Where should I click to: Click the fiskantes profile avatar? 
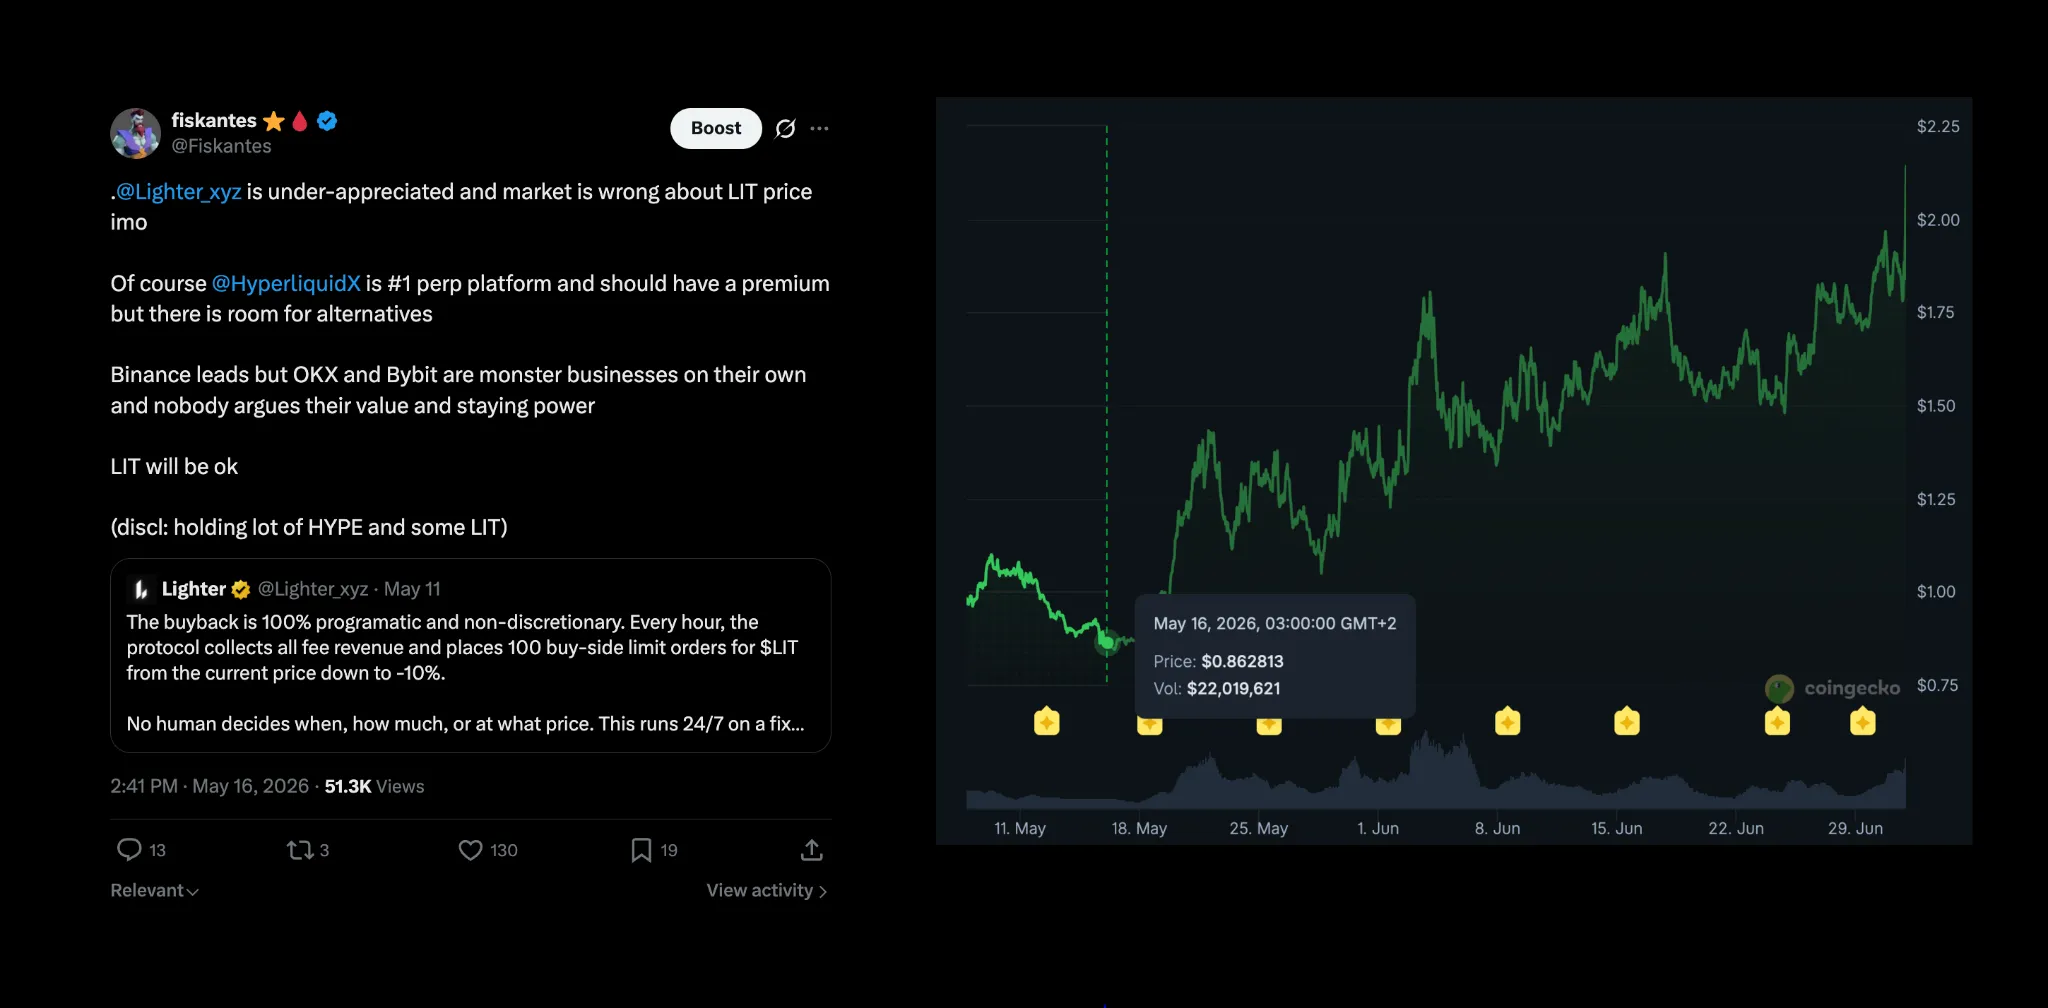tap(135, 133)
